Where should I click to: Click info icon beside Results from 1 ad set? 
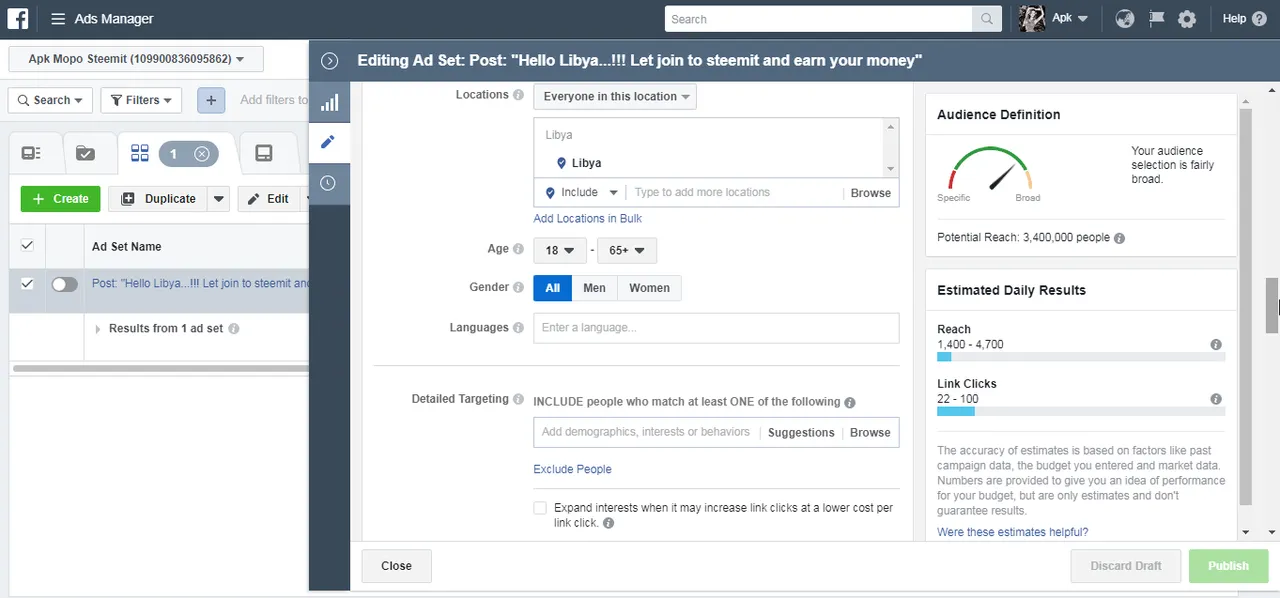[233, 329]
